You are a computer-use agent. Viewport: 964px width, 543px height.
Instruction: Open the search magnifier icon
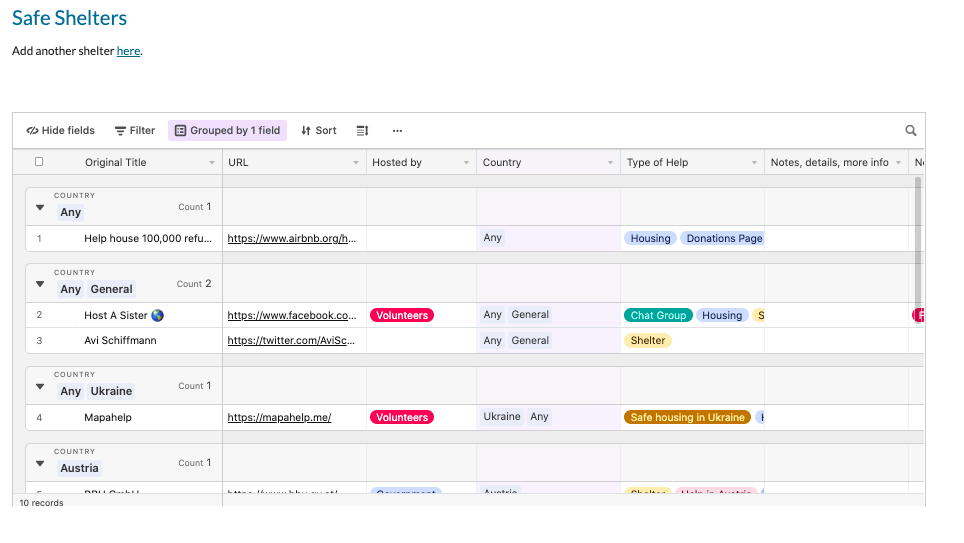click(x=911, y=130)
